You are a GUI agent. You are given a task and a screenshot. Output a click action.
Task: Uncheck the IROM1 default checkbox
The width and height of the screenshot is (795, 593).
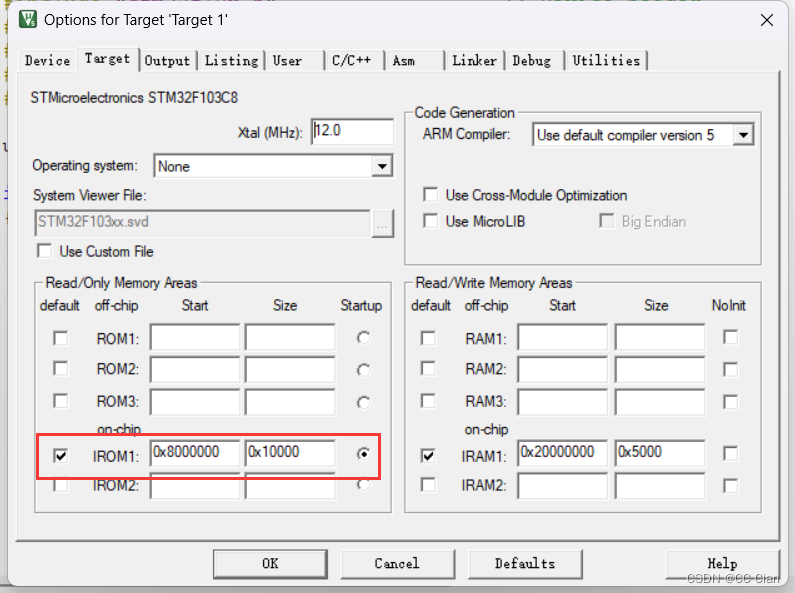click(x=60, y=456)
